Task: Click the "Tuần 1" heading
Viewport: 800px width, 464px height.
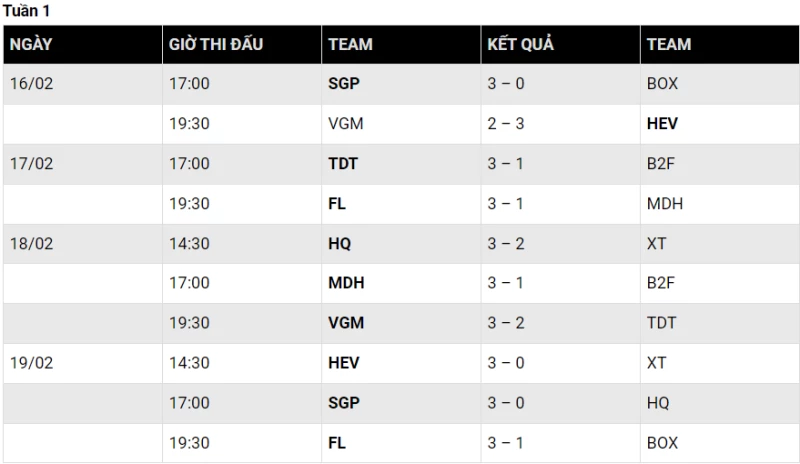Action: (x=27, y=11)
